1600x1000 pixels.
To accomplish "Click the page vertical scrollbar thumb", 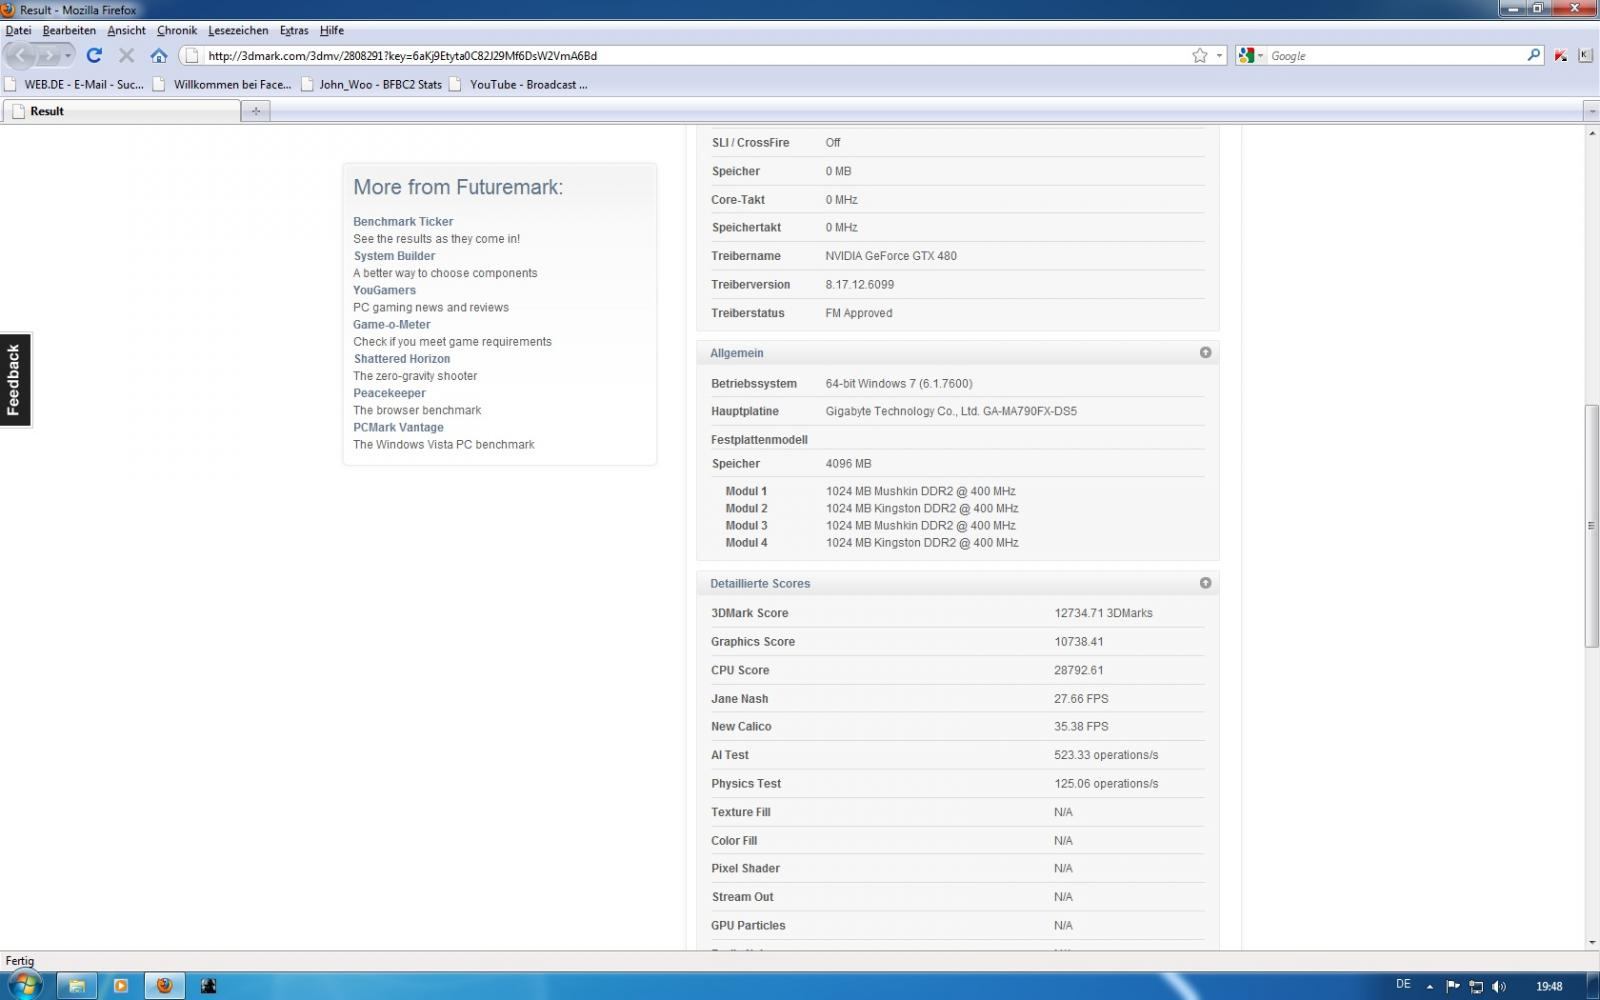I will tap(1591, 526).
